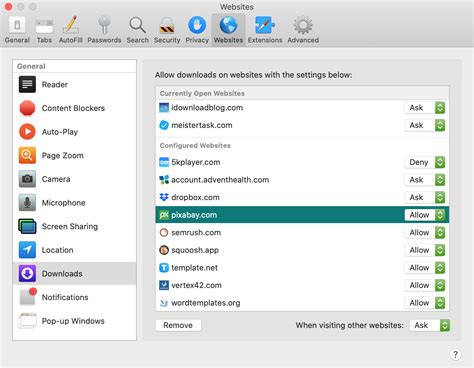Select the Reader icon in sidebar

tap(27, 84)
